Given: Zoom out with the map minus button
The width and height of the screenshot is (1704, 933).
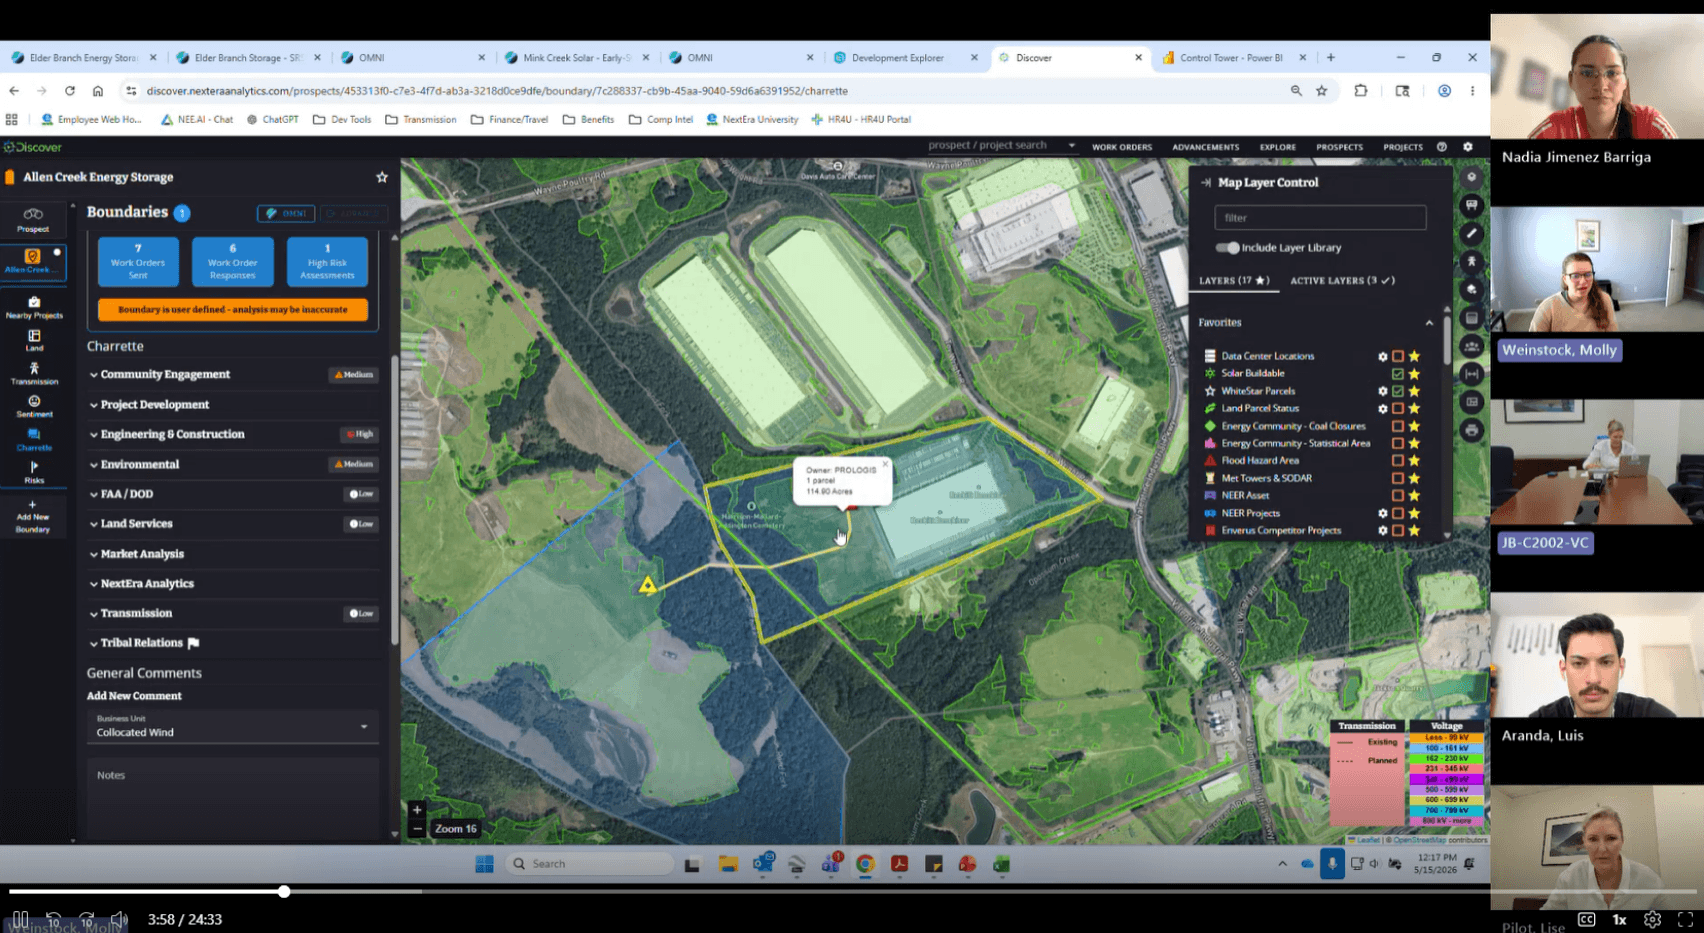Looking at the screenshot, I should point(417,828).
